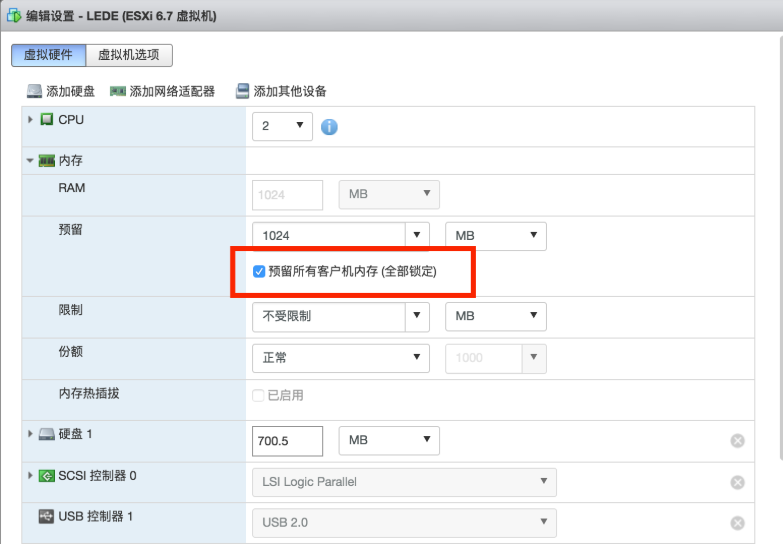Remove USB 控制器 1 with its X icon
Viewport: 783px width, 544px height.
738,523
